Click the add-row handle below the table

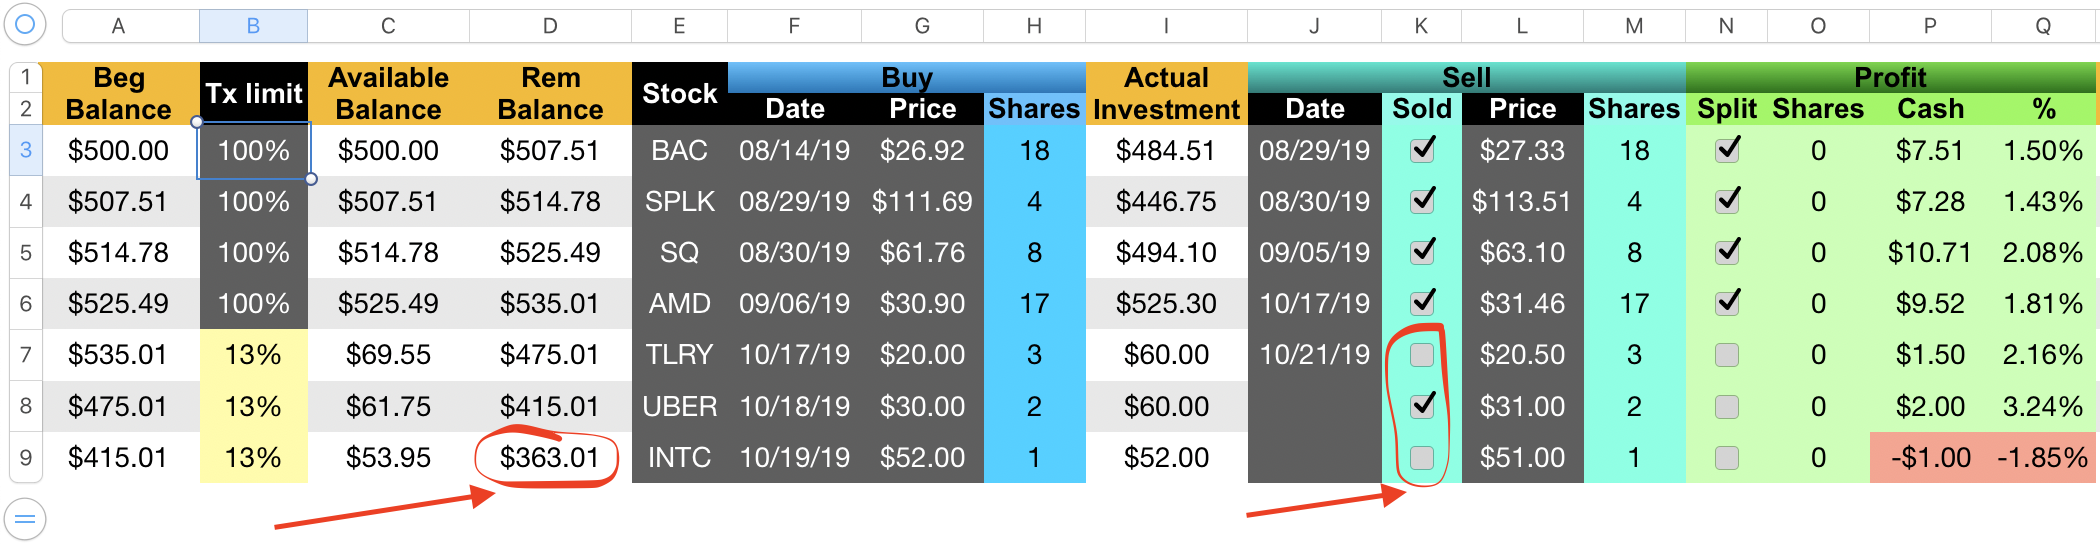[x=25, y=519]
